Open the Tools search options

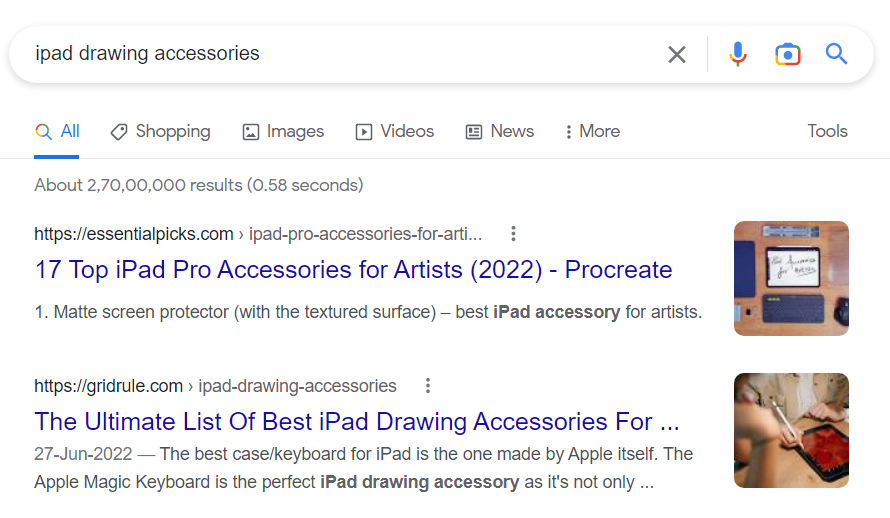827,132
